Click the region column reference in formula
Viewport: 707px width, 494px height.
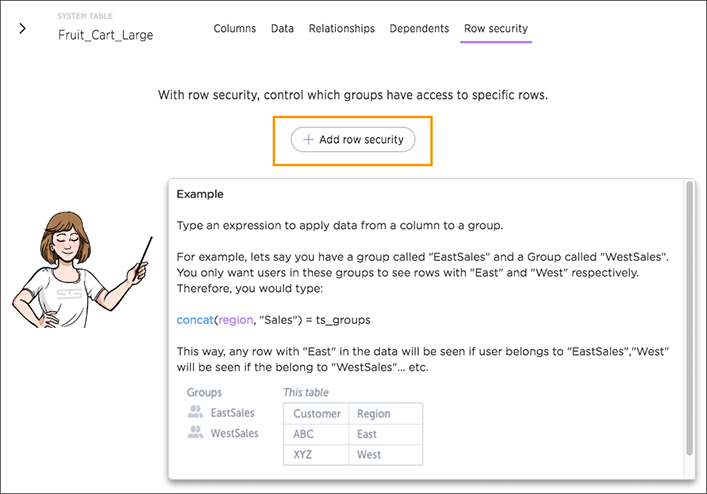(235, 320)
